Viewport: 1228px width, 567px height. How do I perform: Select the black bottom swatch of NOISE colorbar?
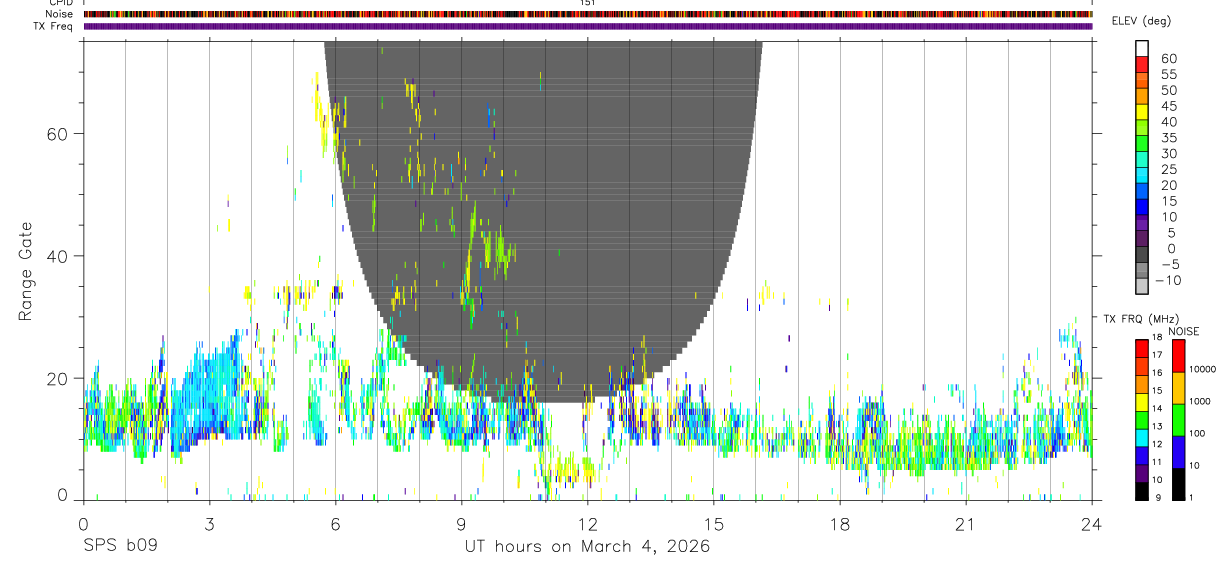click(x=1178, y=483)
